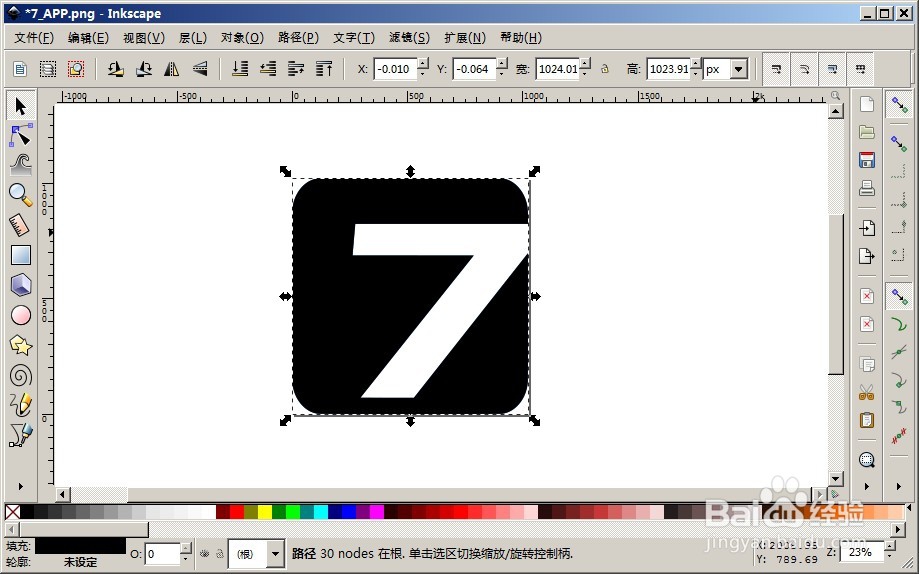Flip selection horizontally

click(x=172, y=69)
